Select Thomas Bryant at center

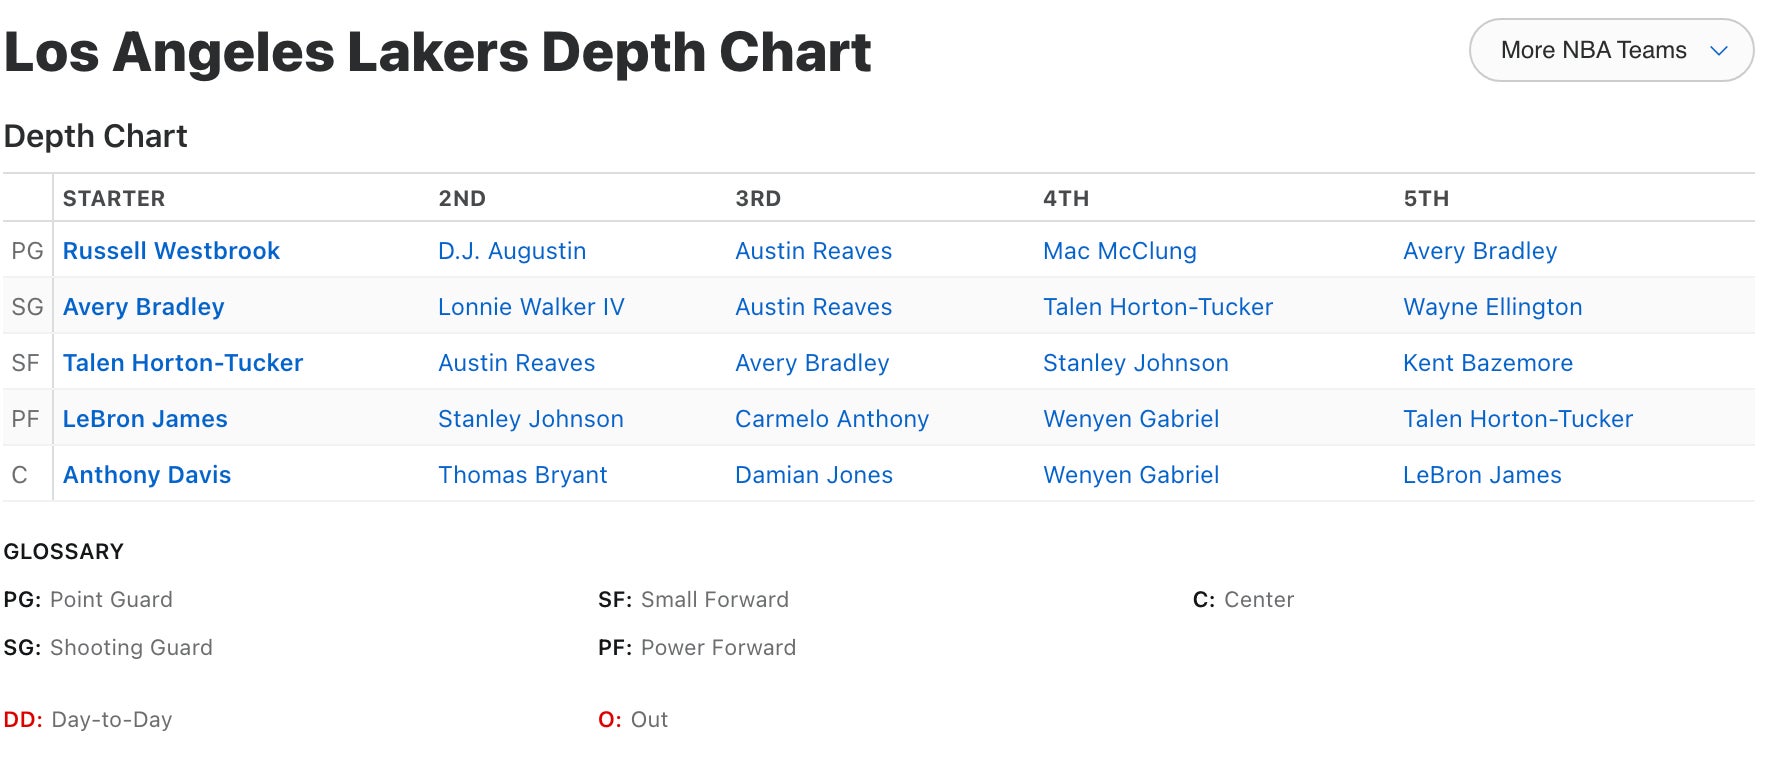click(x=522, y=475)
